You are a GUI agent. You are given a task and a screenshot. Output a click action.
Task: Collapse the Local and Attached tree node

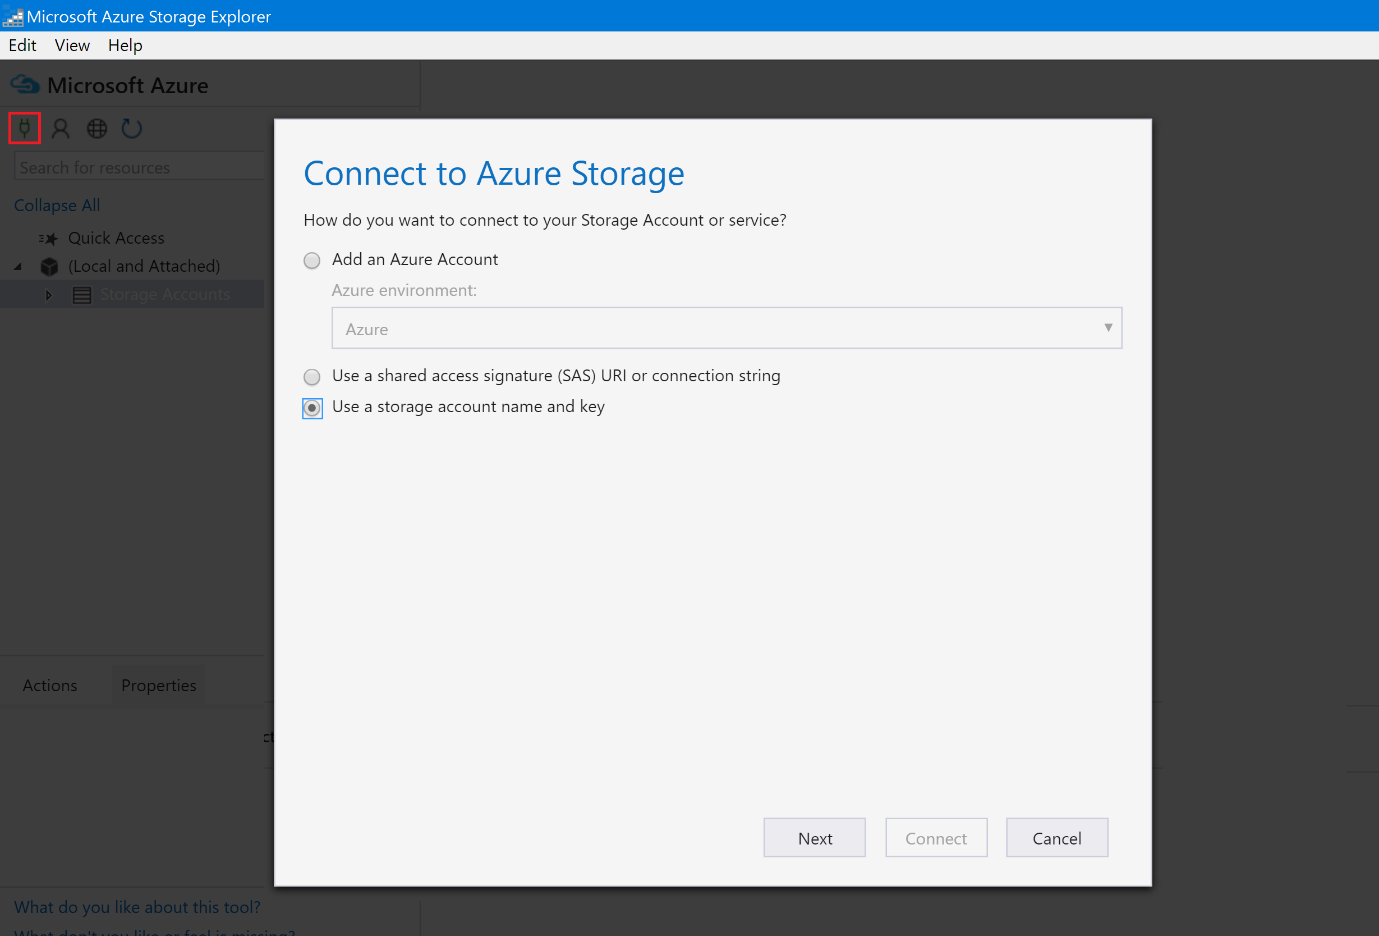pos(18,266)
